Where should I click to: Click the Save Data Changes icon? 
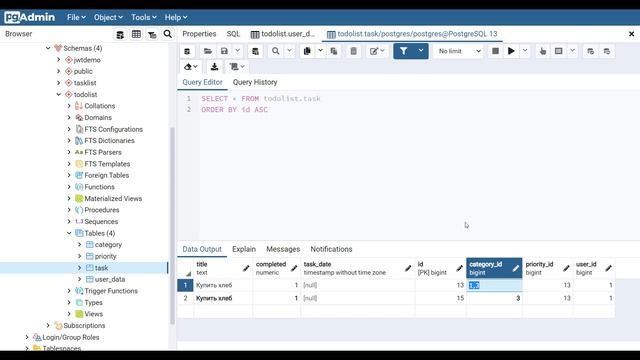click(255, 51)
